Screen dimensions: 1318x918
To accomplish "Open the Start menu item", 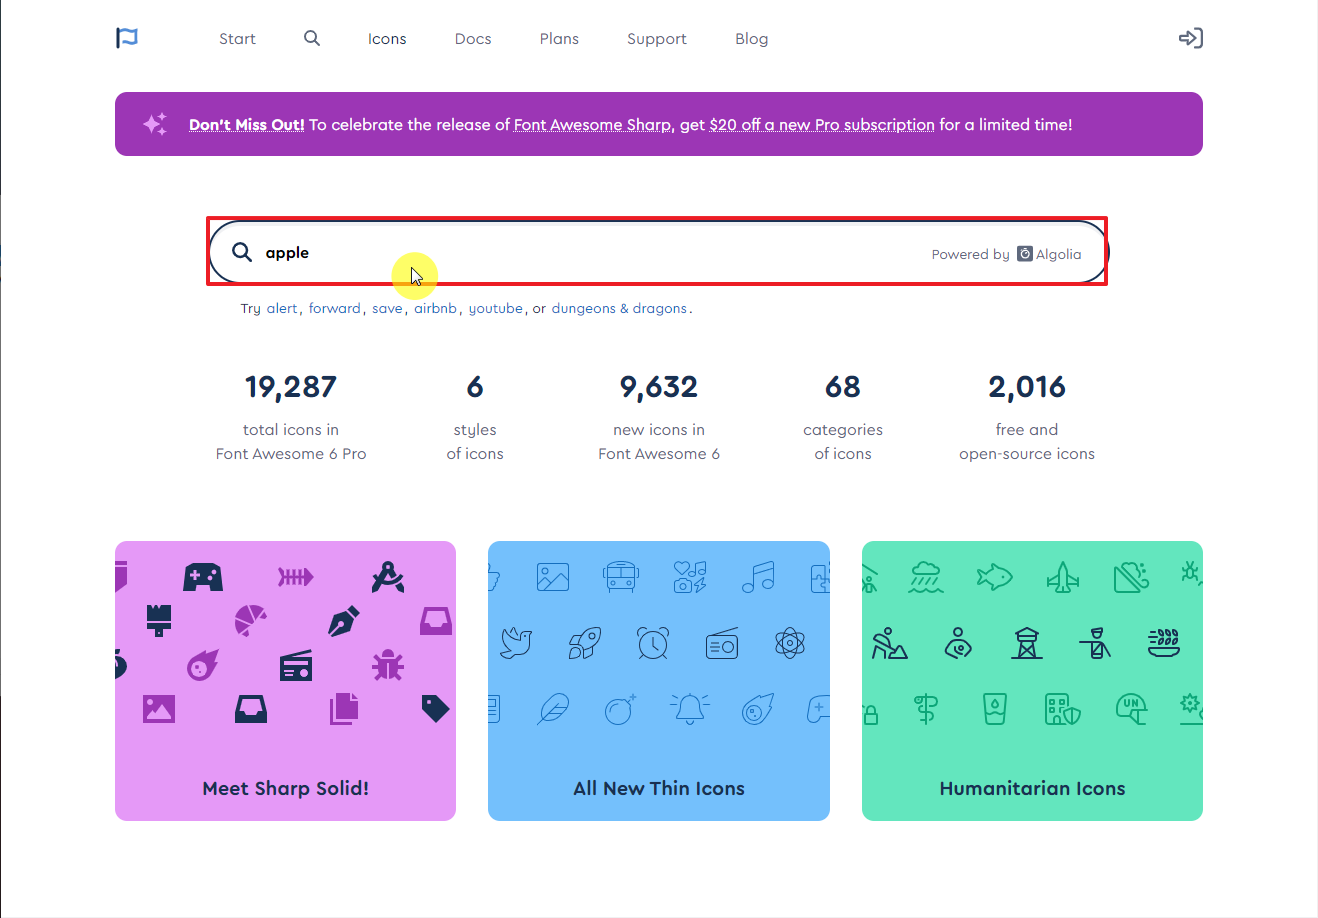I will 237,39.
